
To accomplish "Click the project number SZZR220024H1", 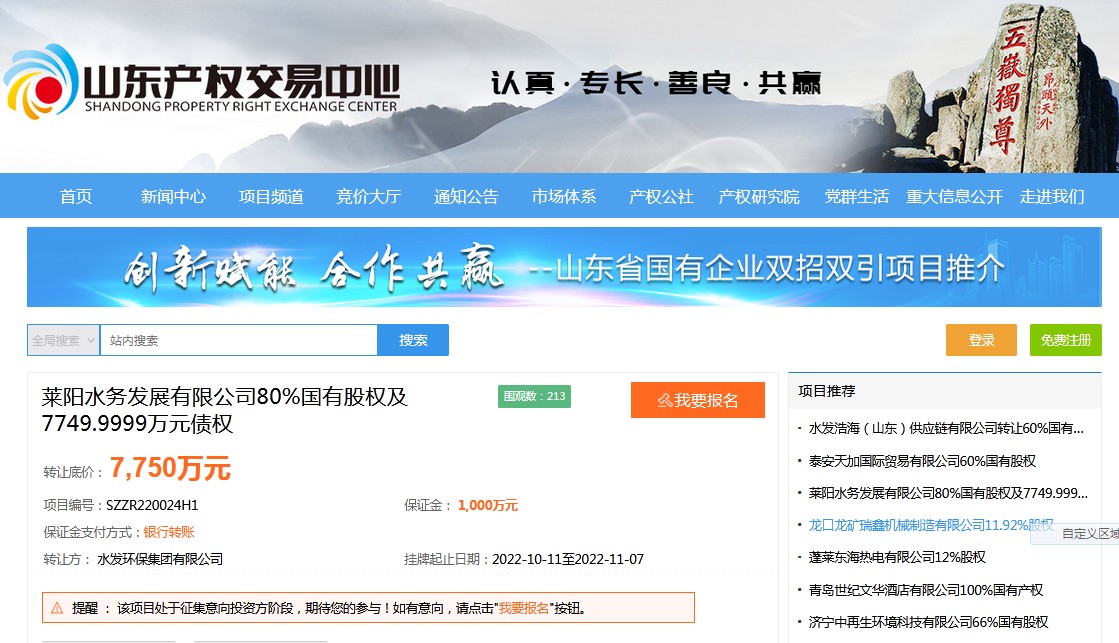I will coord(152,505).
